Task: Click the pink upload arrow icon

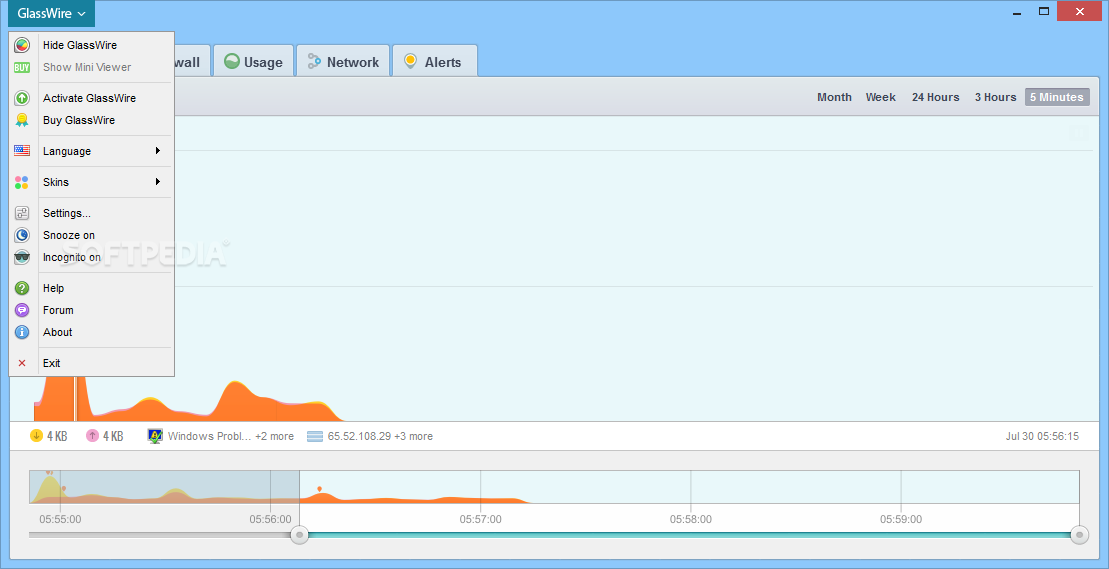Action: [x=92, y=436]
